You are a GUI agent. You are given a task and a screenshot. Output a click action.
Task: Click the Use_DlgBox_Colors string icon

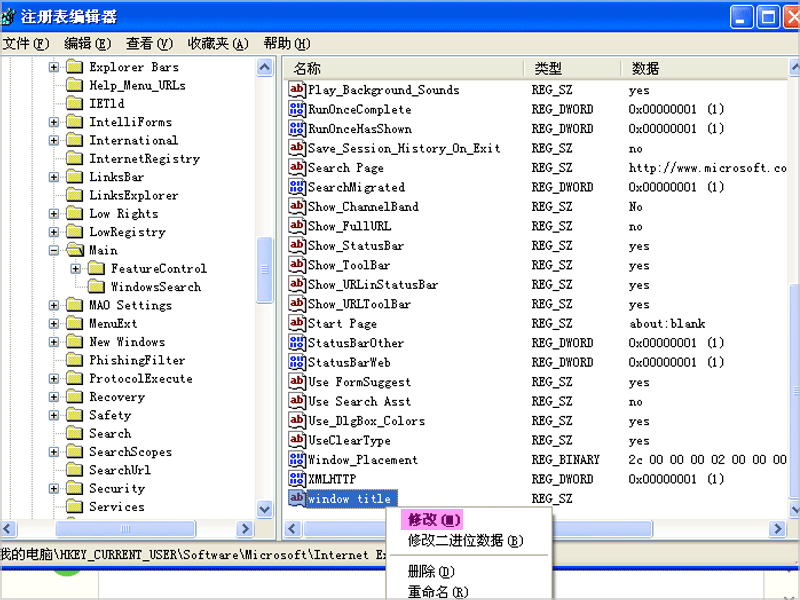[296, 420]
